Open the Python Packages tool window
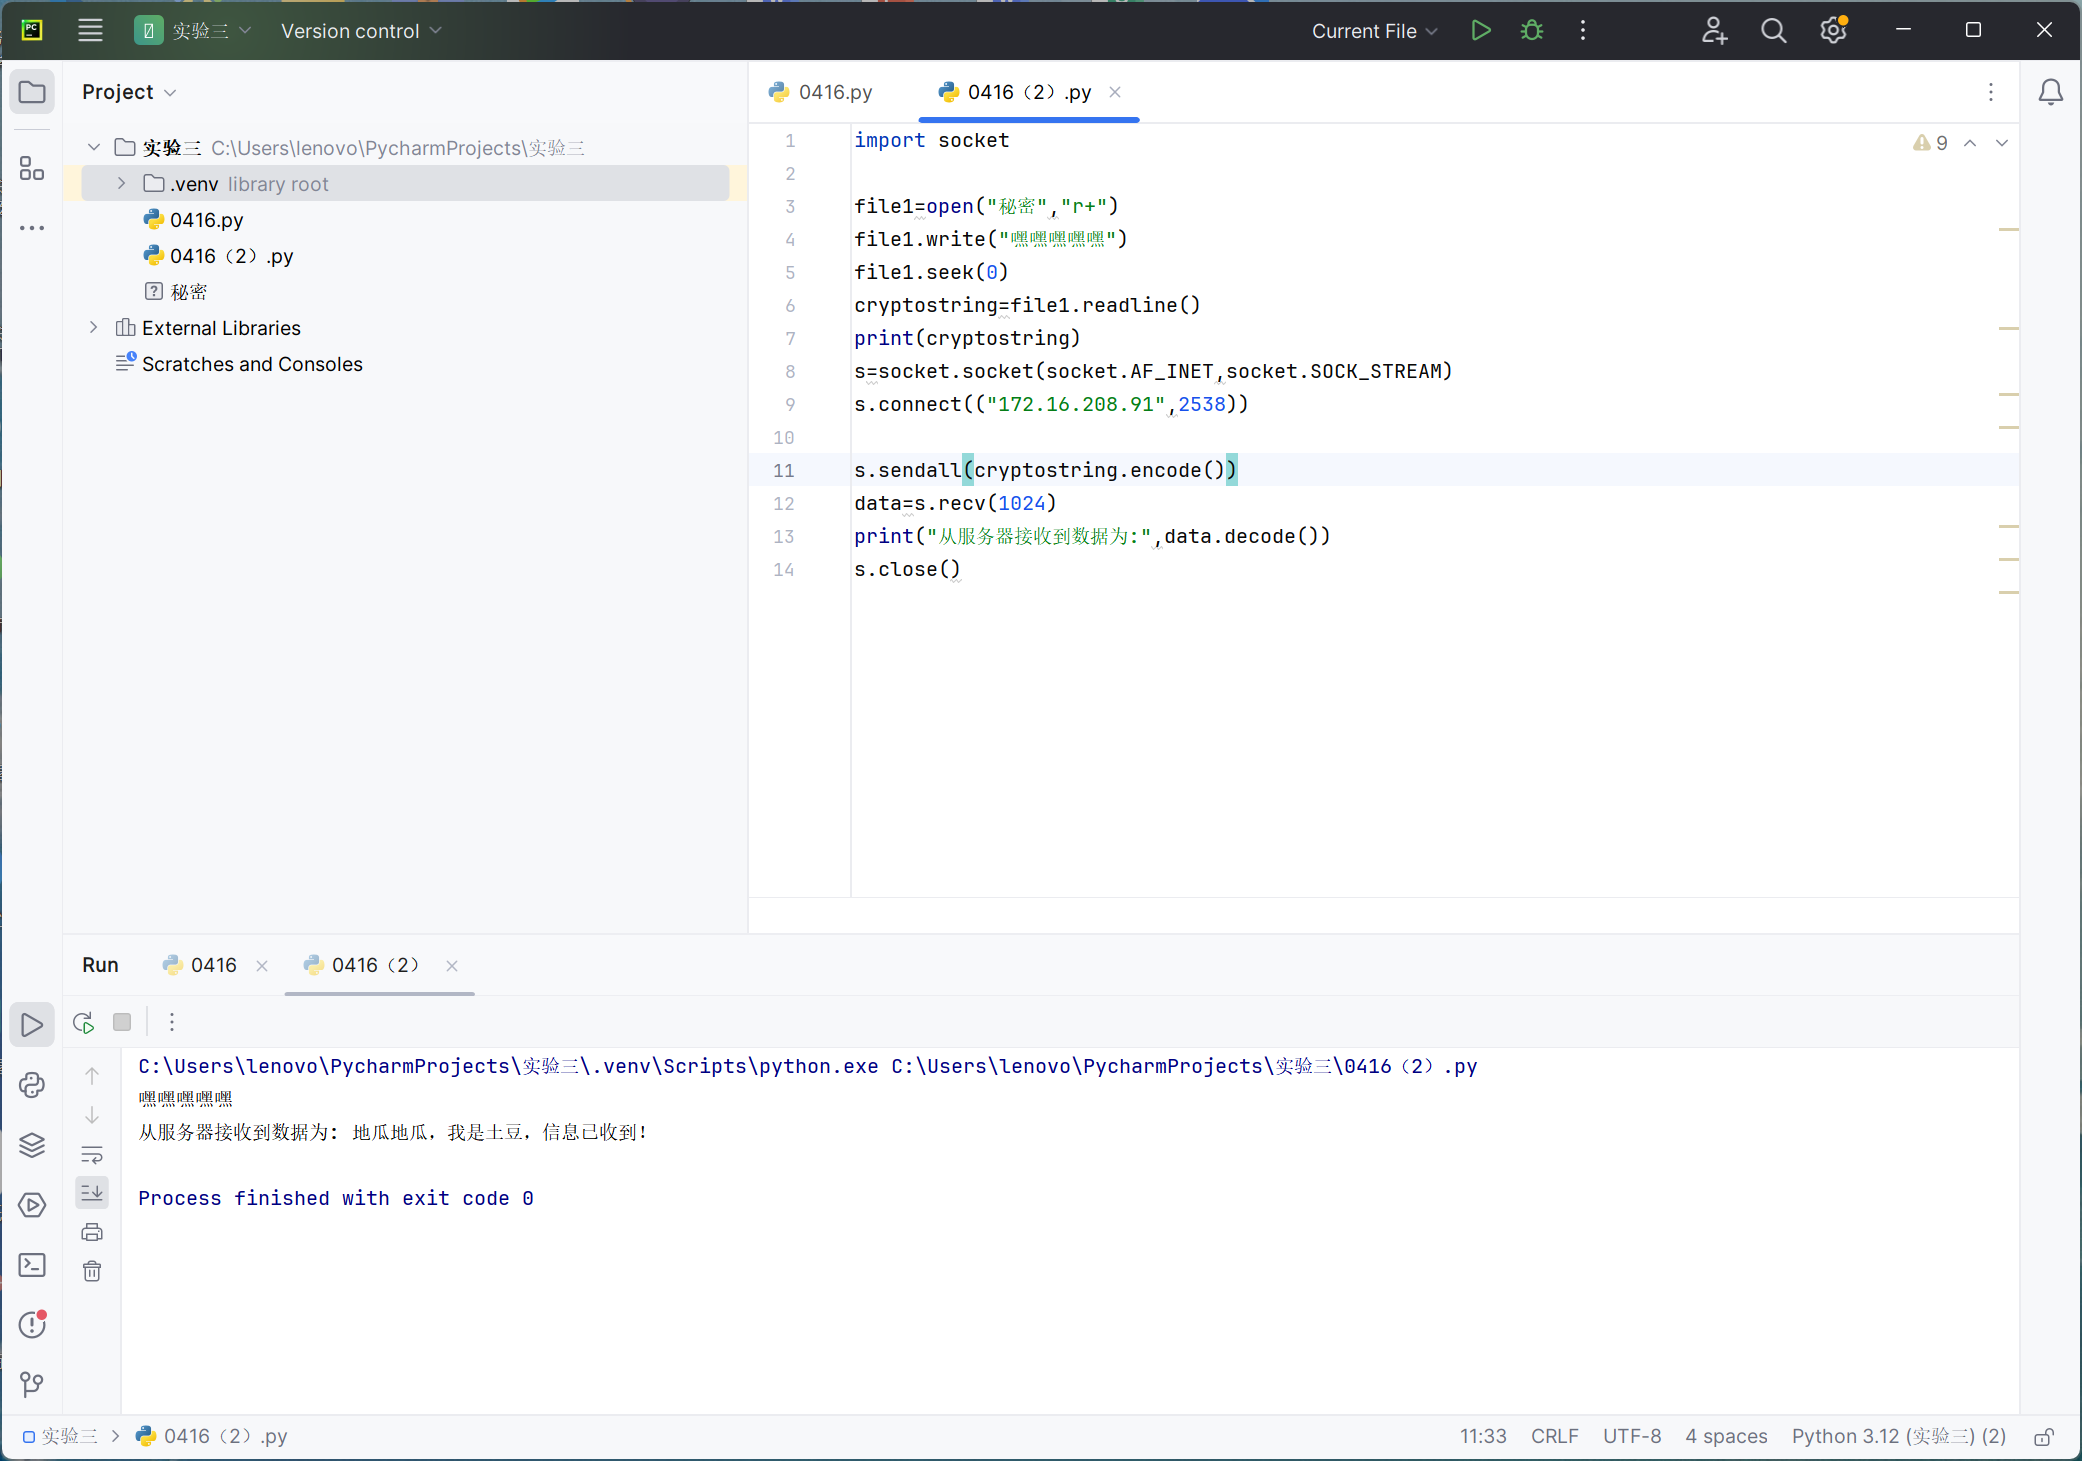Viewport: 2082px width, 1461px height. 32,1145
